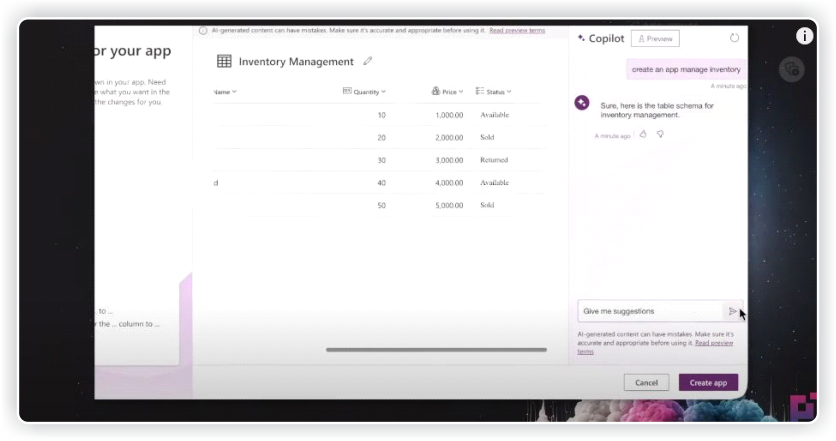Click the Preview button next to Copilot

655,38
